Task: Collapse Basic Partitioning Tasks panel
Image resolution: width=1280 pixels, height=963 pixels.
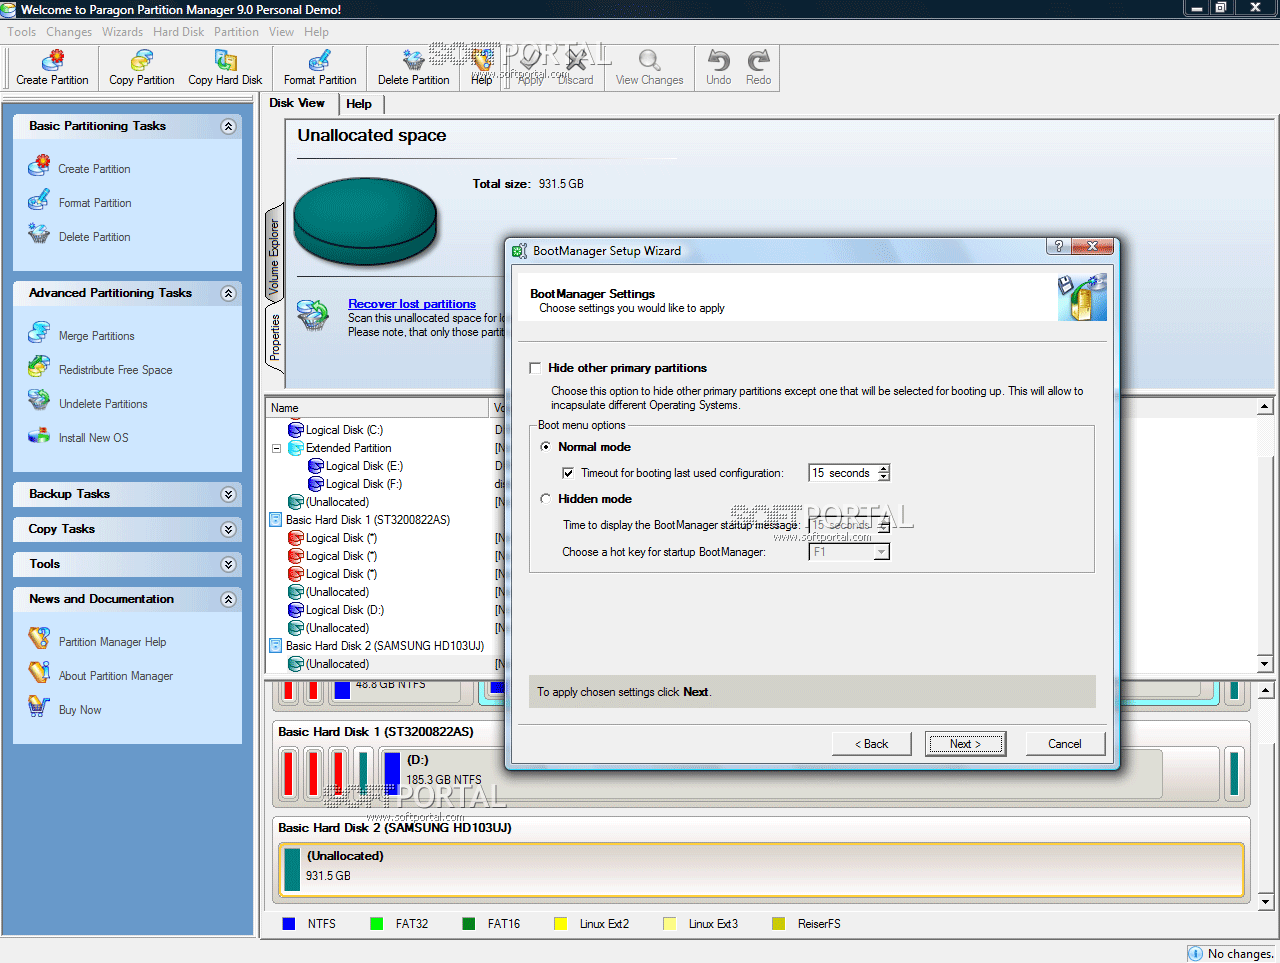Action: tap(228, 126)
